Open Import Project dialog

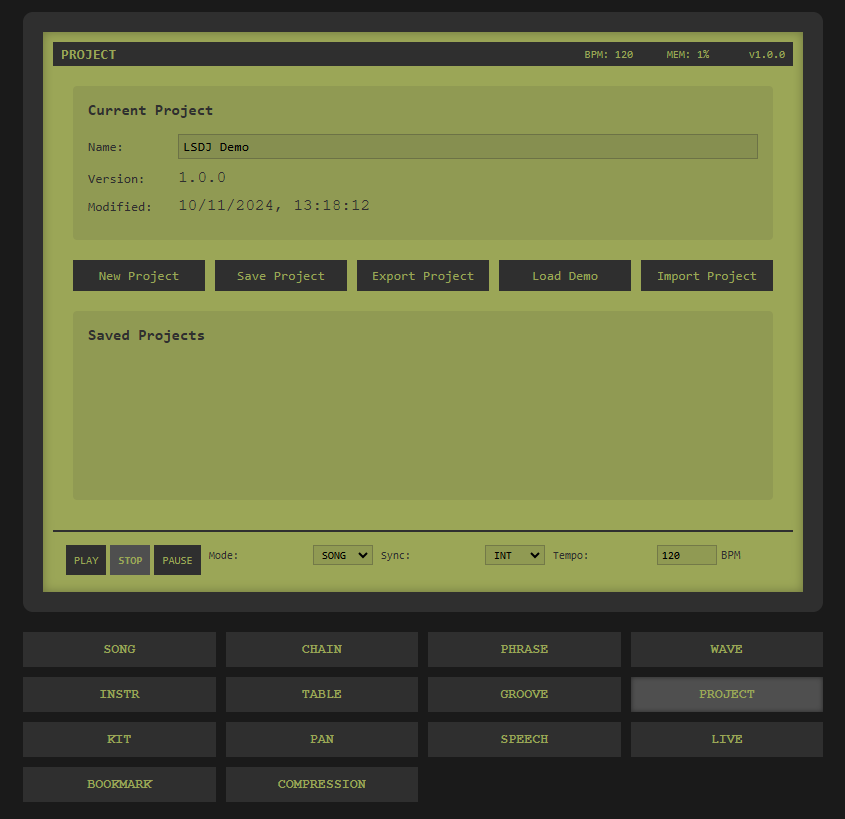point(707,276)
